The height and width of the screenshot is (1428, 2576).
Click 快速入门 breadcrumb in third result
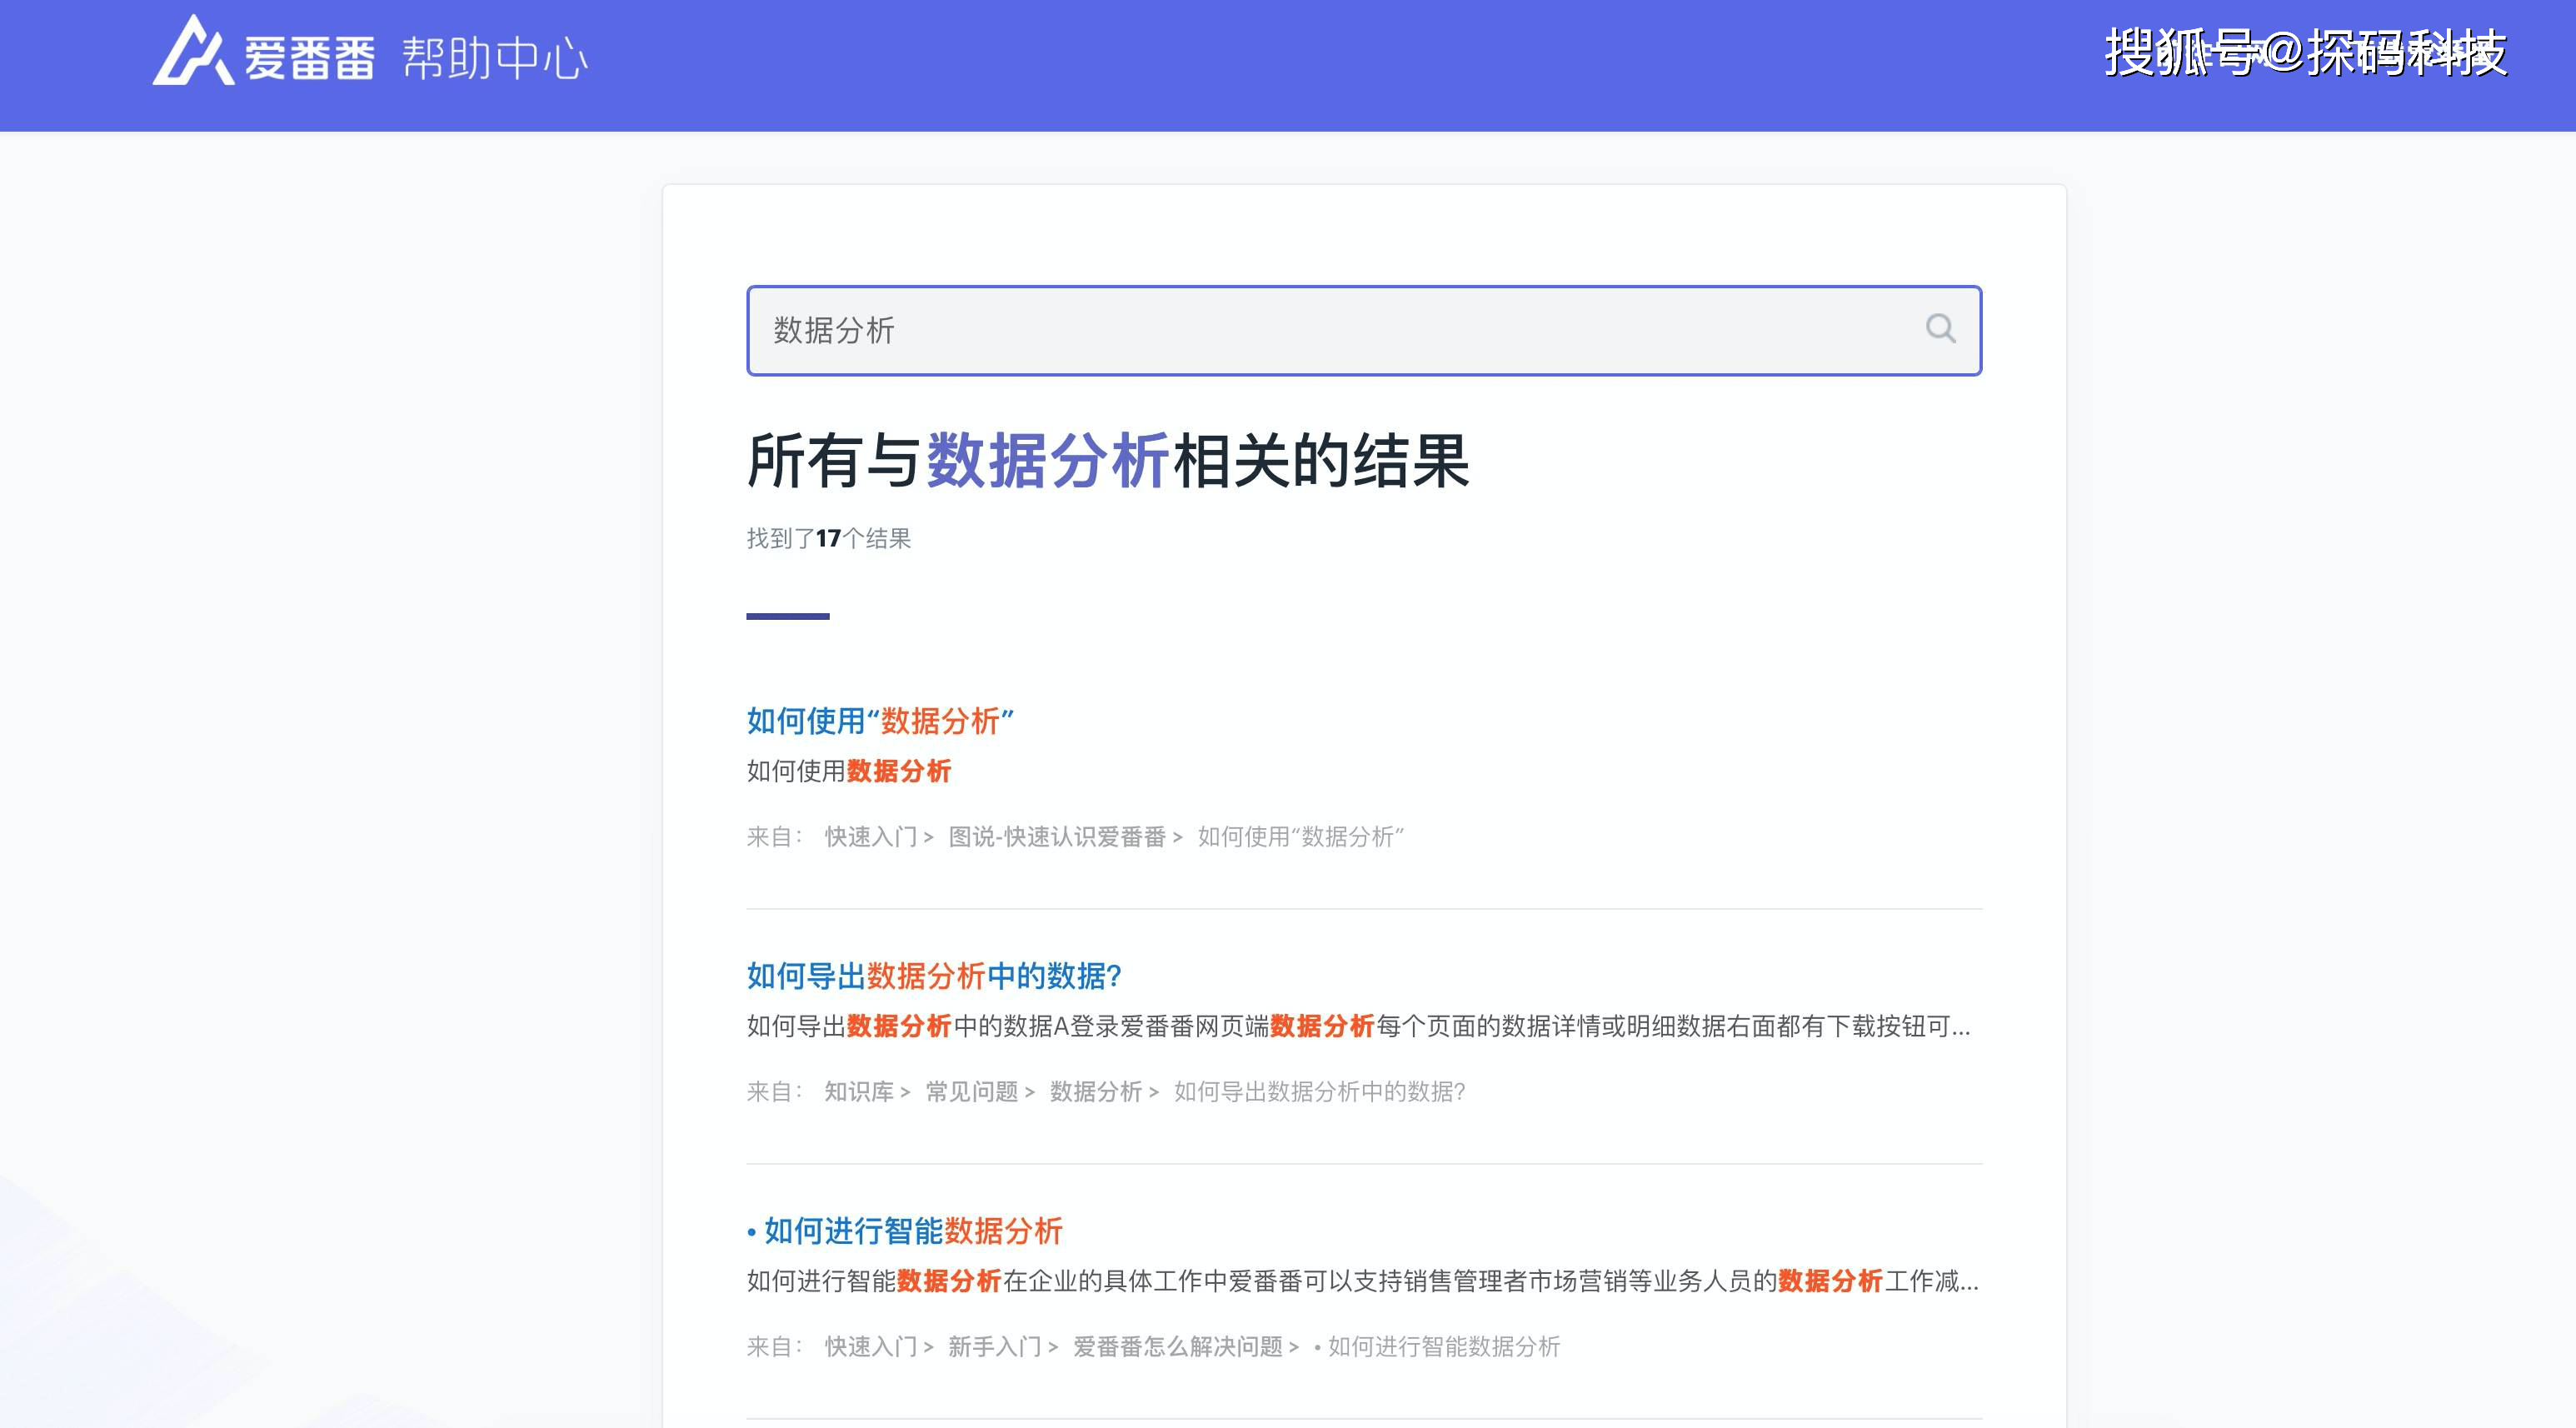click(870, 1347)
